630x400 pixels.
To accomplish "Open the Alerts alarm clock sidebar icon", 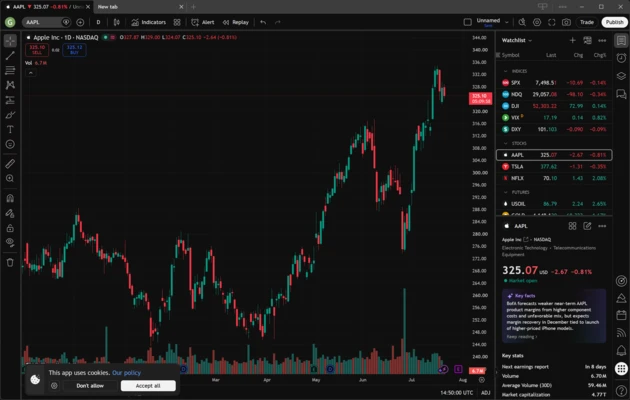I will tap(621, 58).
